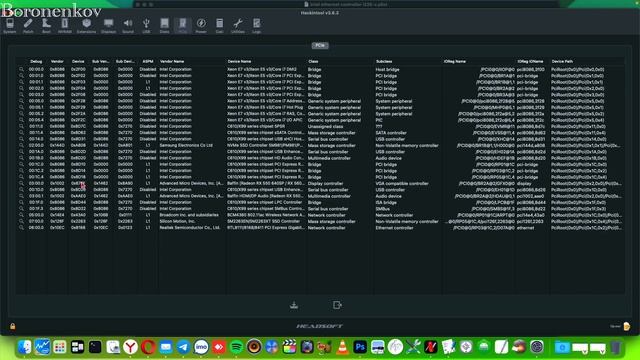640x360 pixels.
Task: Sort by the ASPM column header
Action: click(148, 62)
